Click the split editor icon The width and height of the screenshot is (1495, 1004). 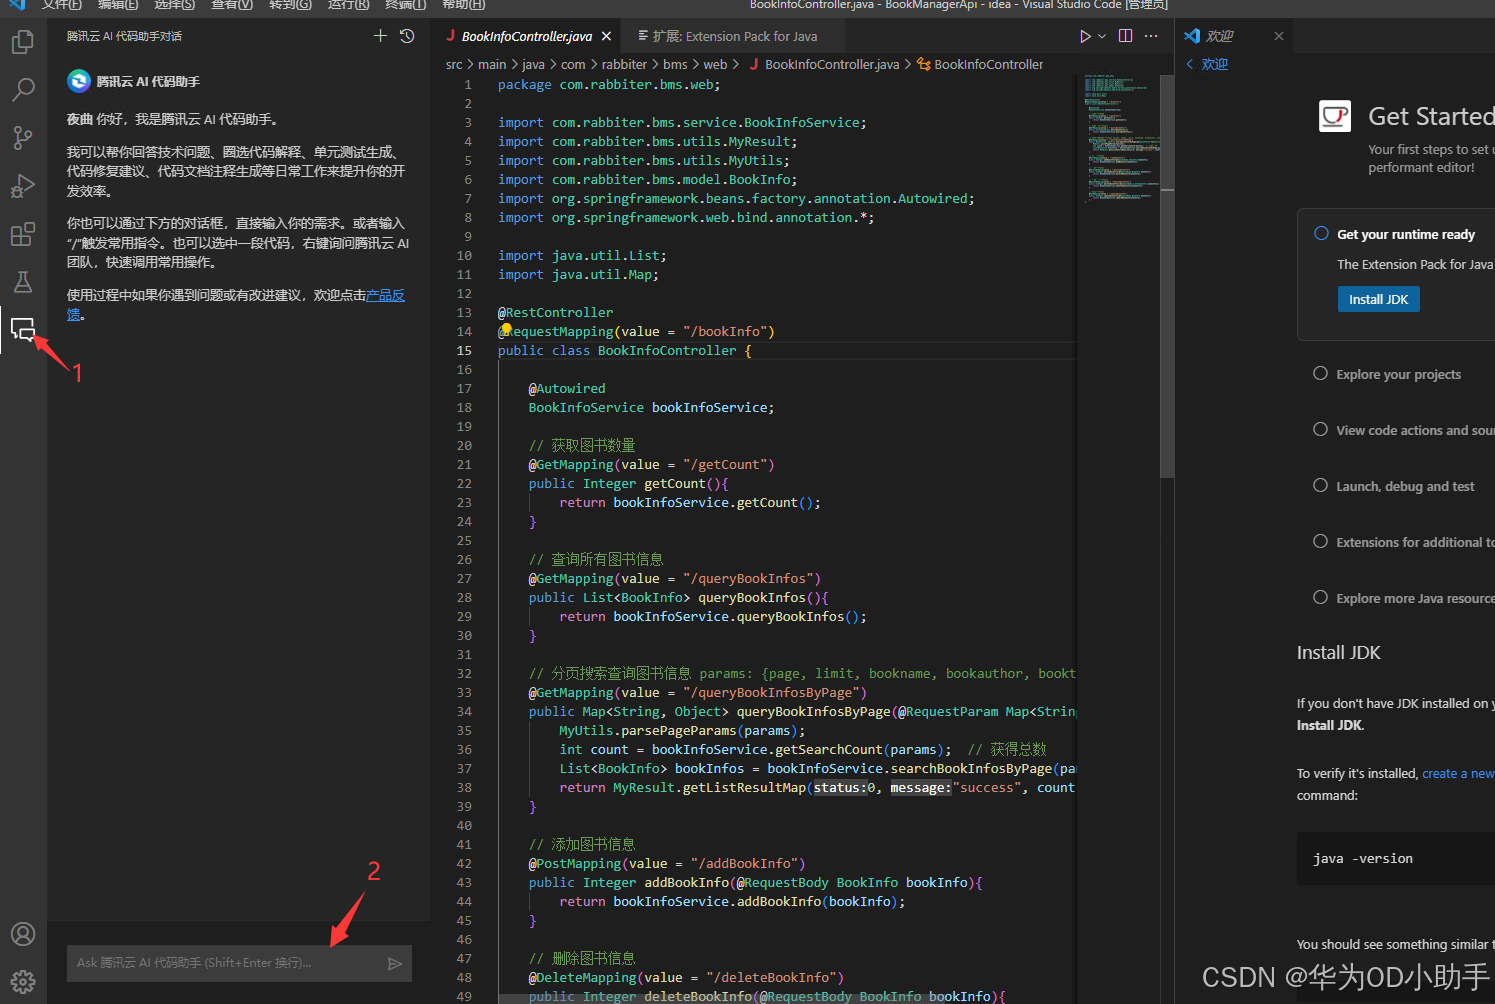point(1125,36)
